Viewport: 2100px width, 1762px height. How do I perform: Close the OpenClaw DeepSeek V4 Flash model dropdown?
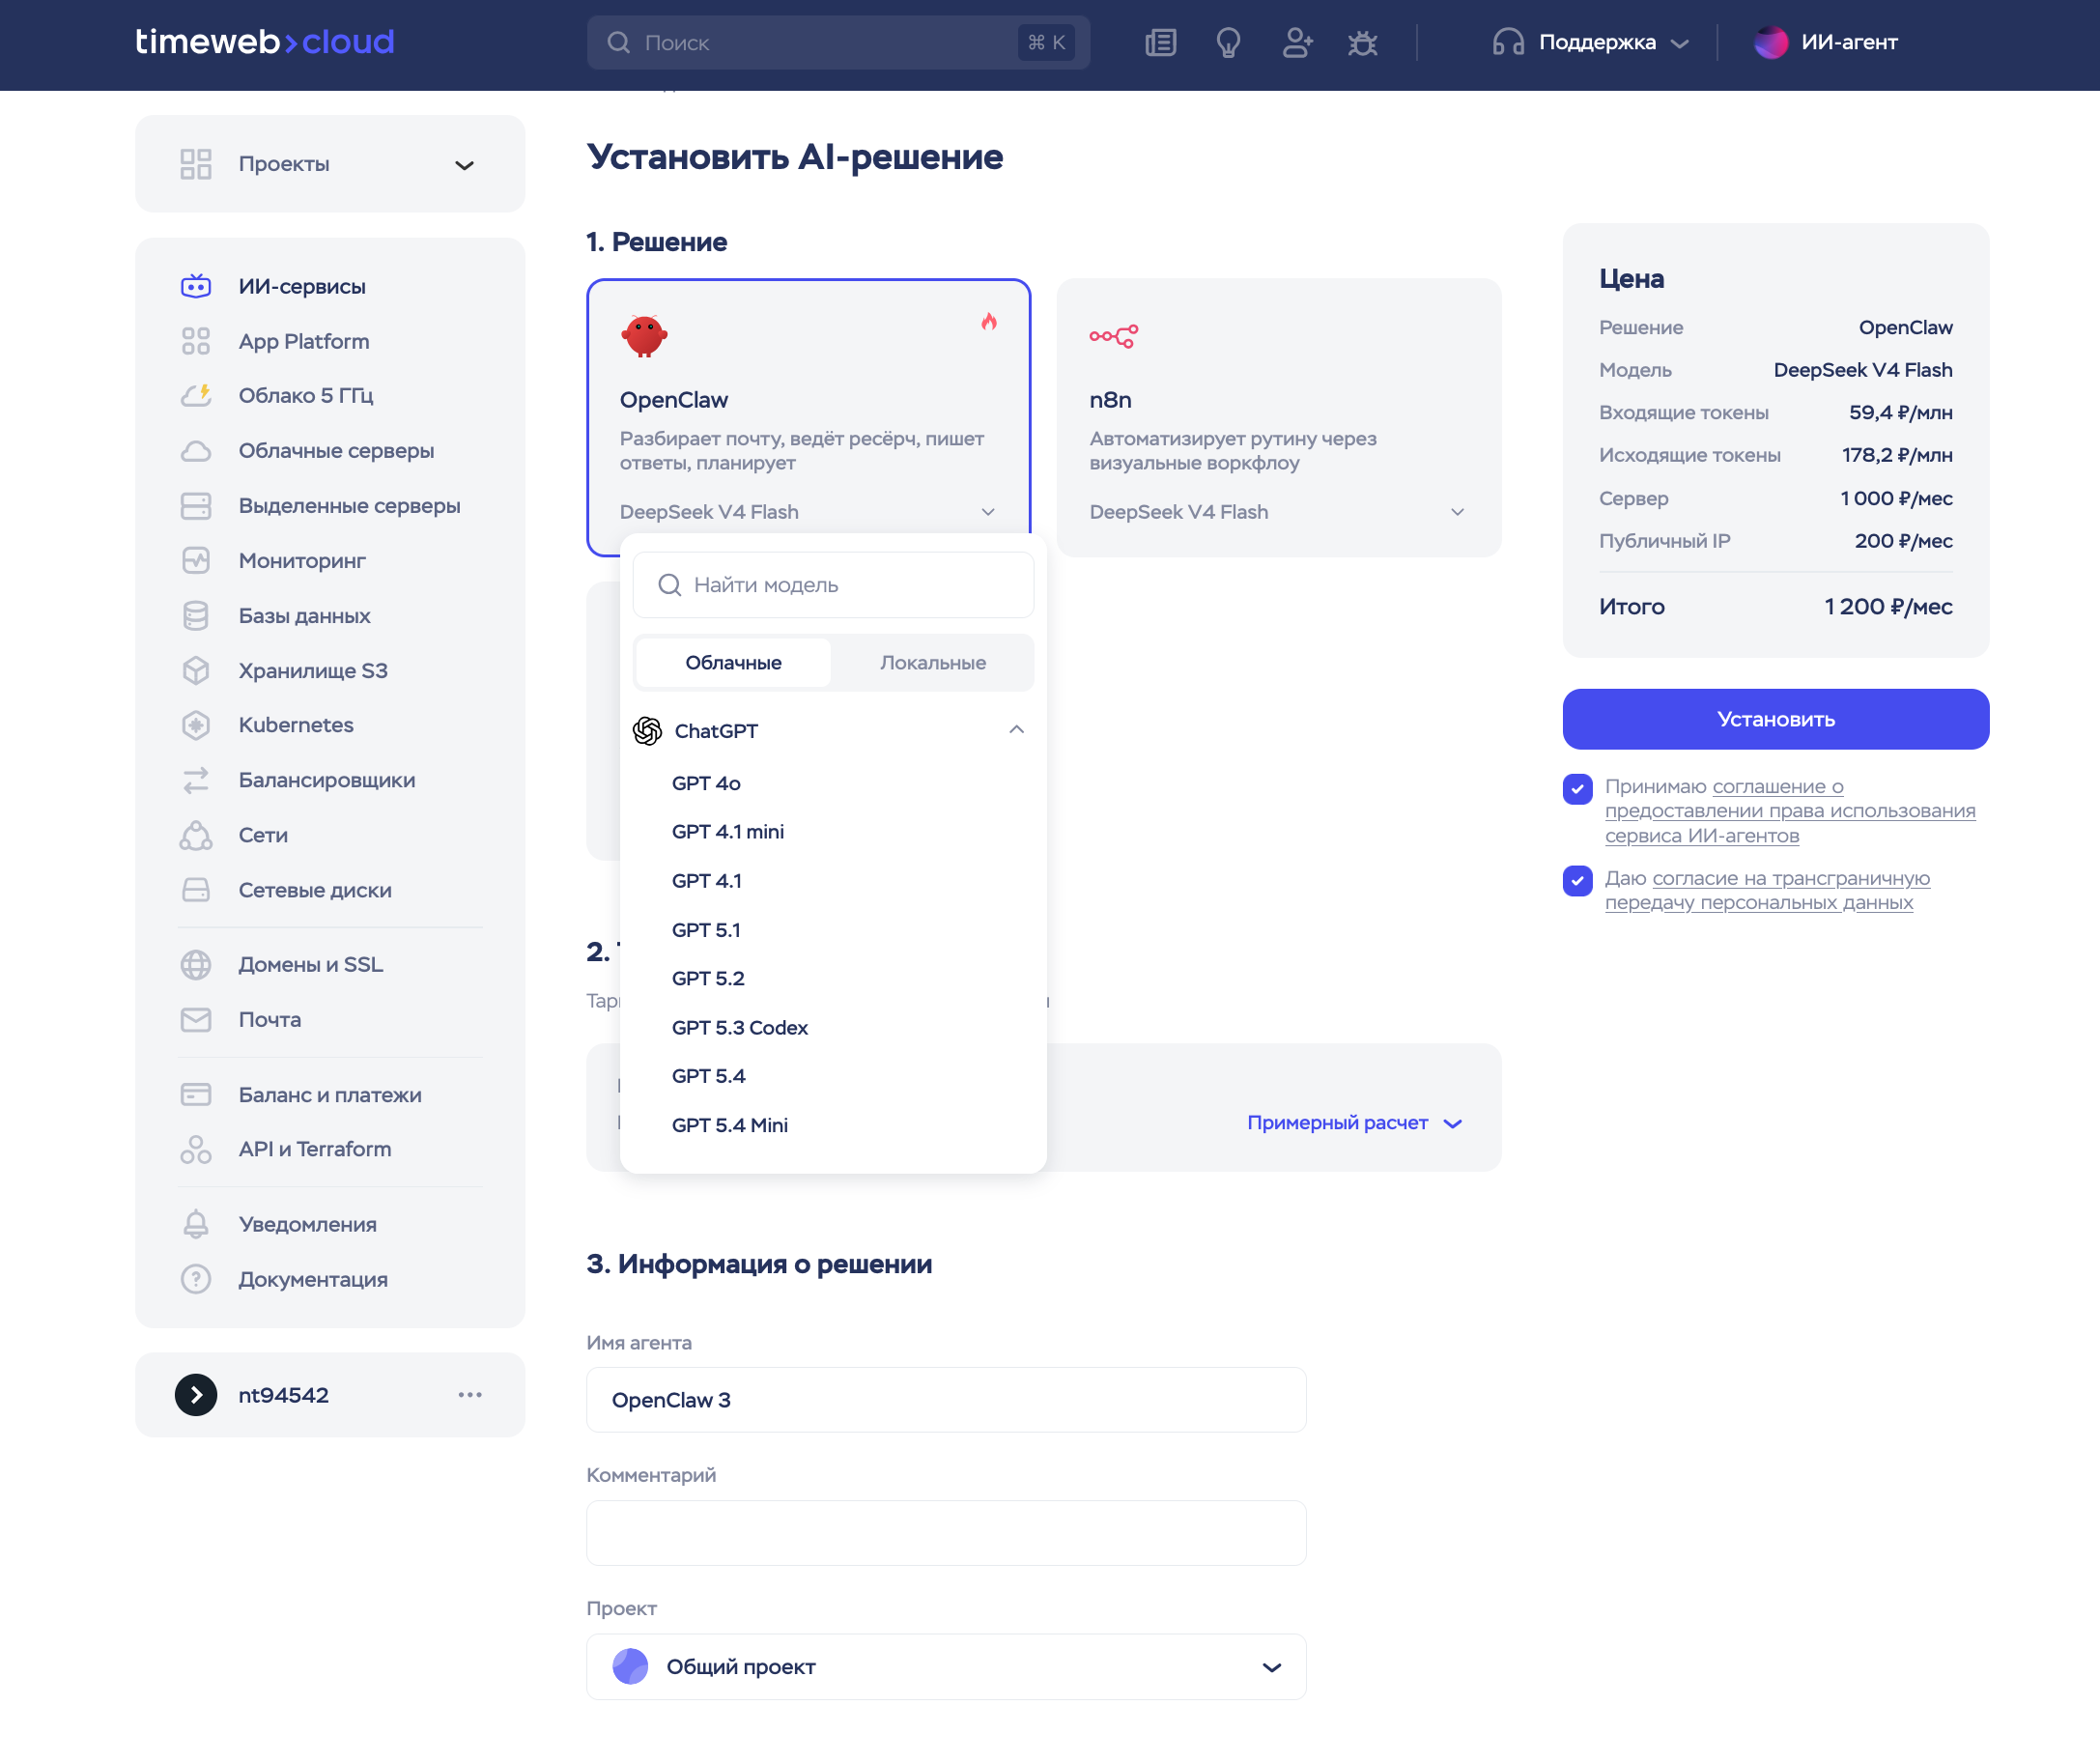(x=808, y=512)
